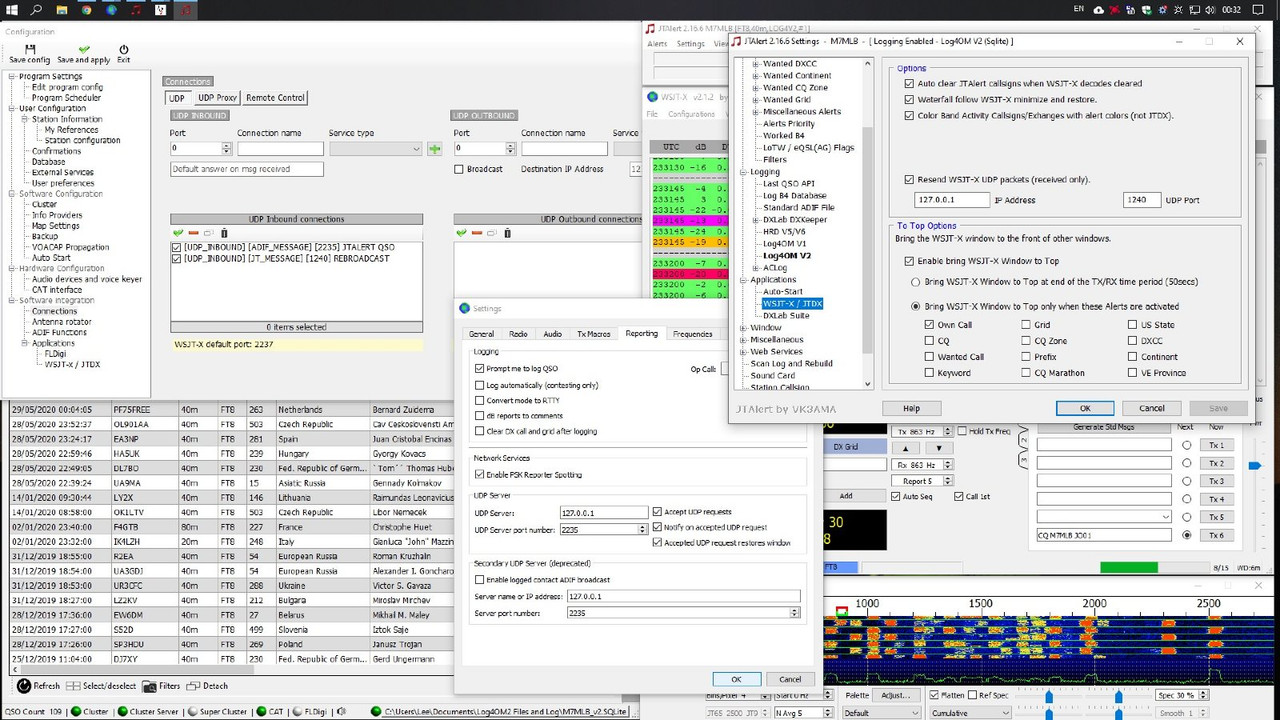The image size is (1280, 720).
Task: Open the Frequencies tab in WSJT-X Settings
Action: pyautogui.click(x=692, y=334)
